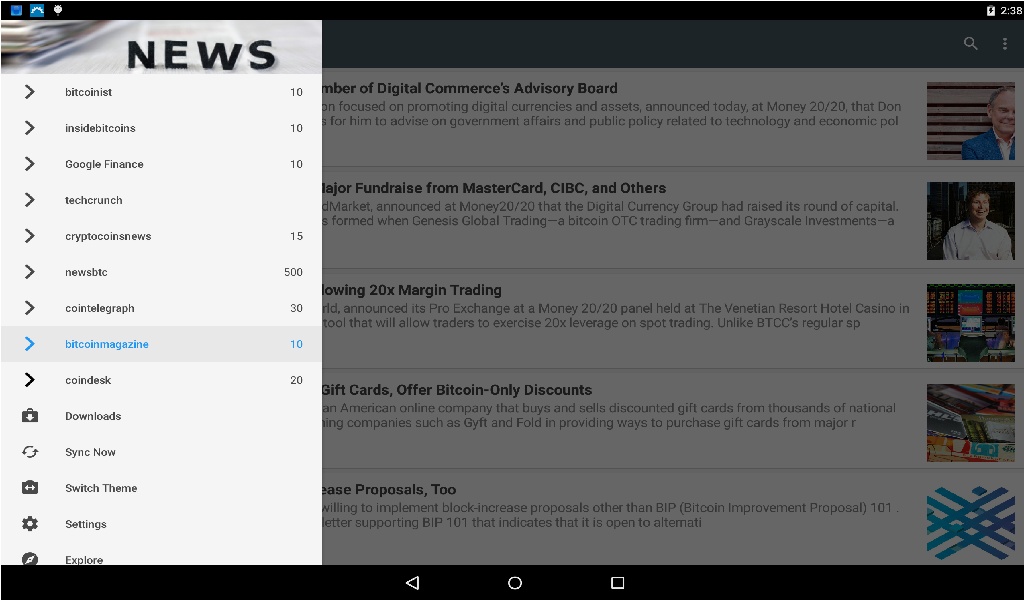Open the insidebitcoins feed
The height and width of the screenshot is (600, 1024).
(161, 128)
